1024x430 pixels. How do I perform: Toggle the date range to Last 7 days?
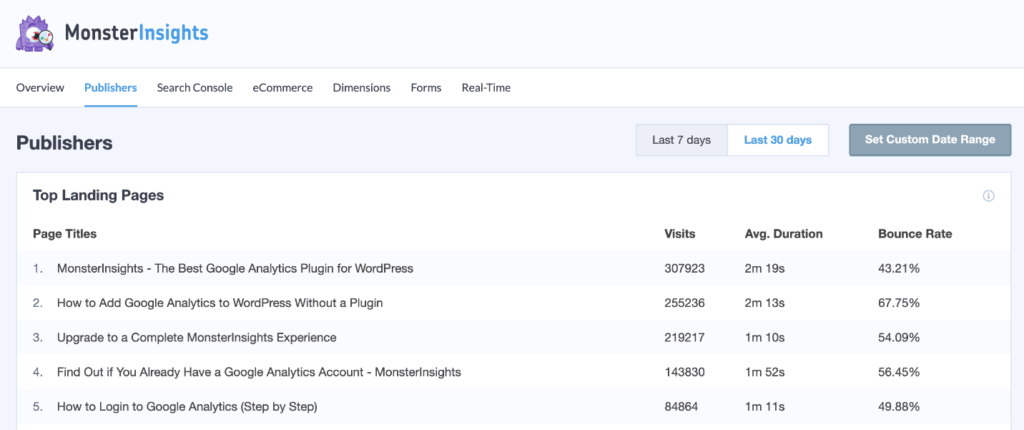tap(681, 140)
